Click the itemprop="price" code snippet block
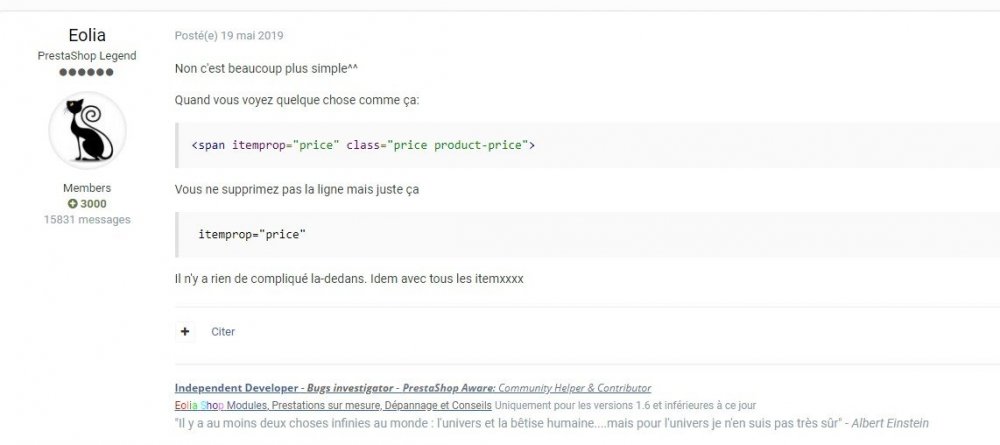This screenshot has width=1000, height=445. [x=252, y=233]
